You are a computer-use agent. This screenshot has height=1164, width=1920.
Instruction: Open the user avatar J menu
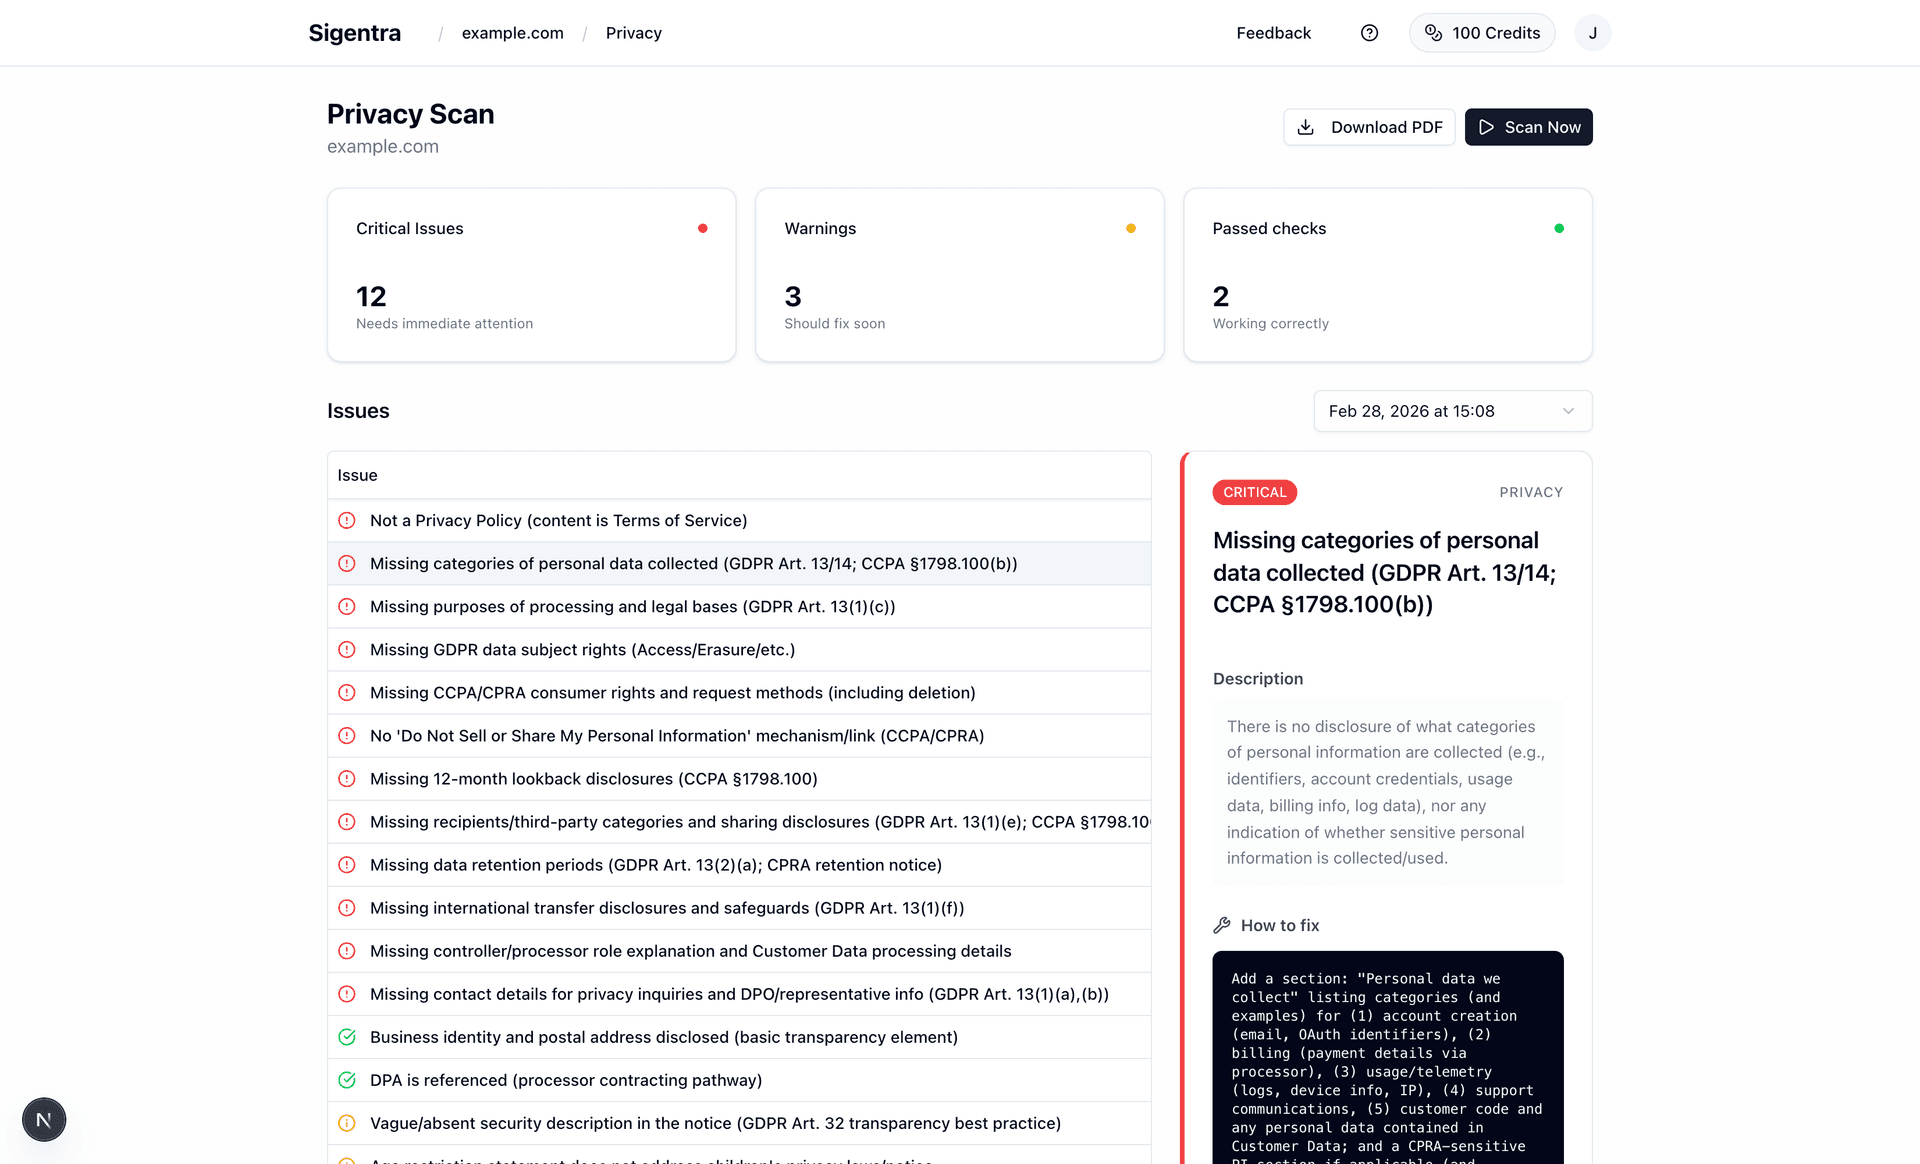pyautogui.click(x=1592, y=33)
